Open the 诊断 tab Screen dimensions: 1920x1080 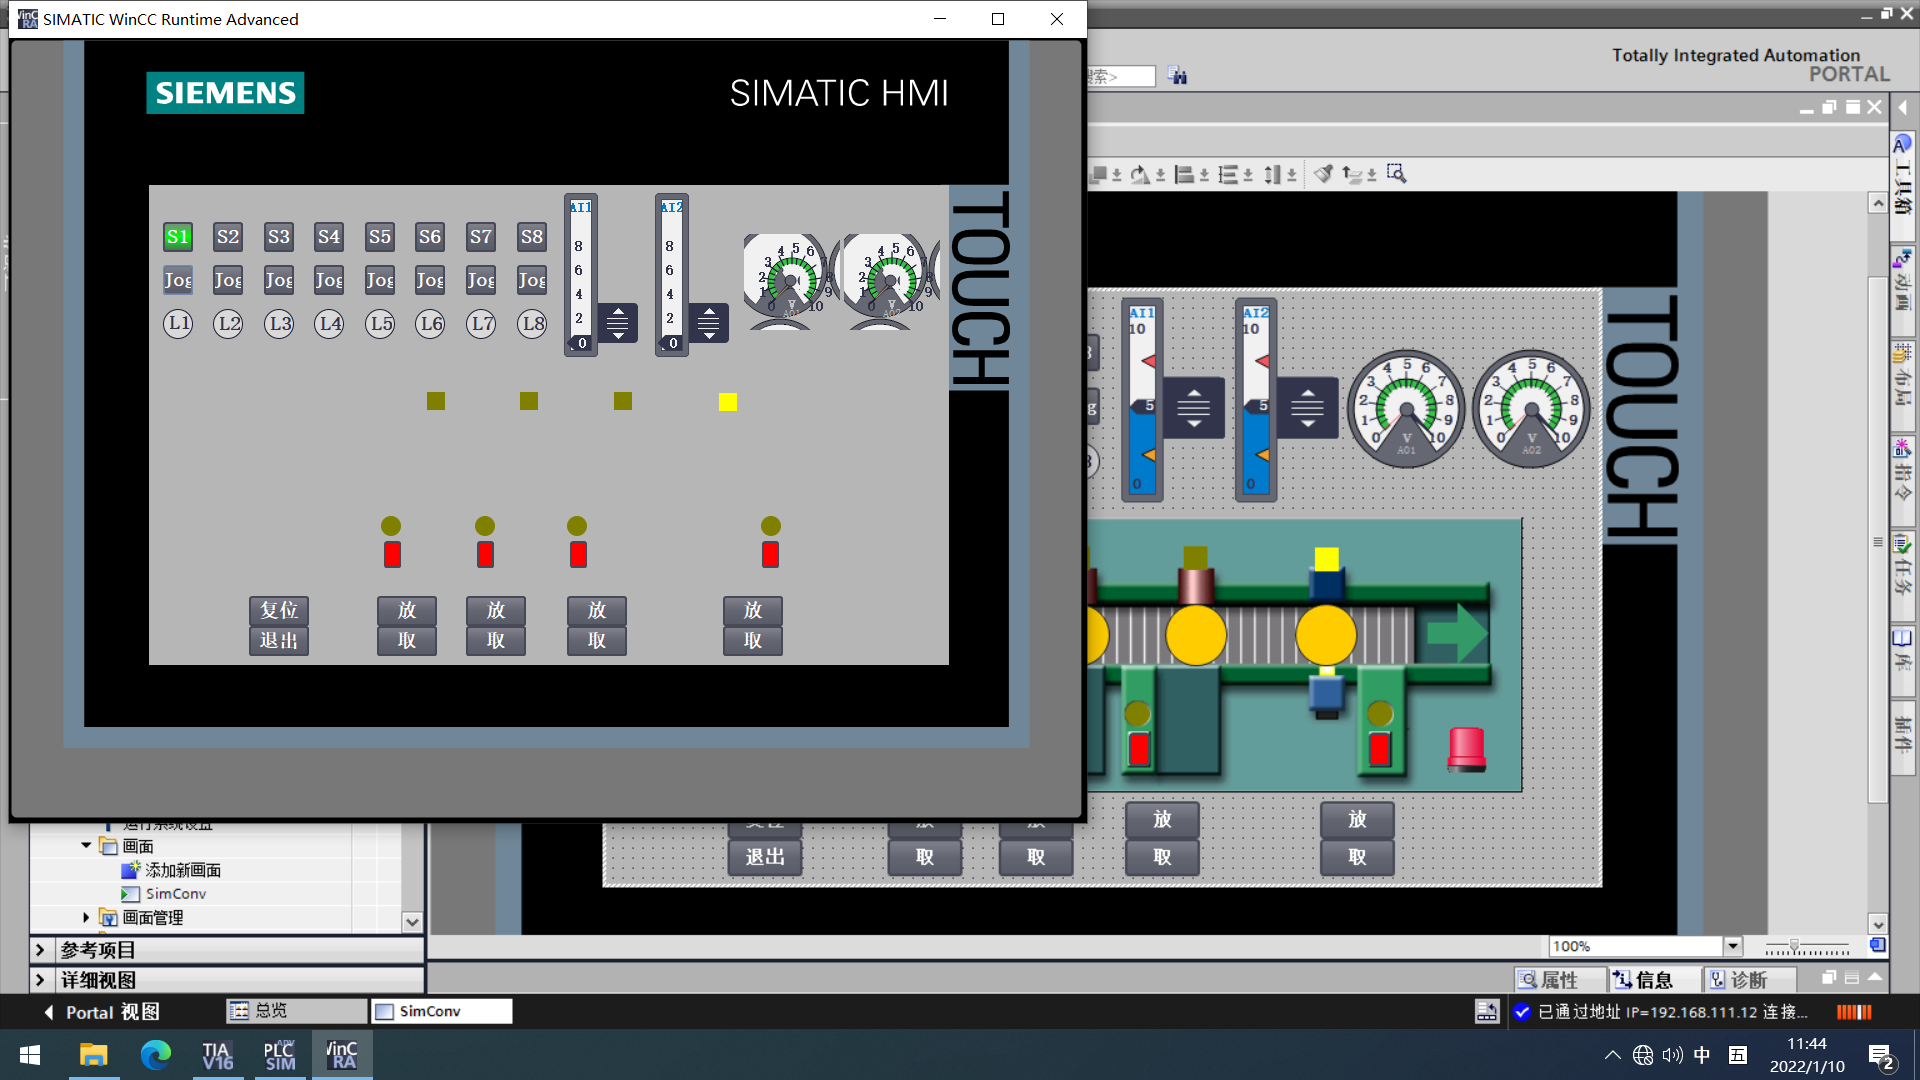click(x=1750, y=980)
